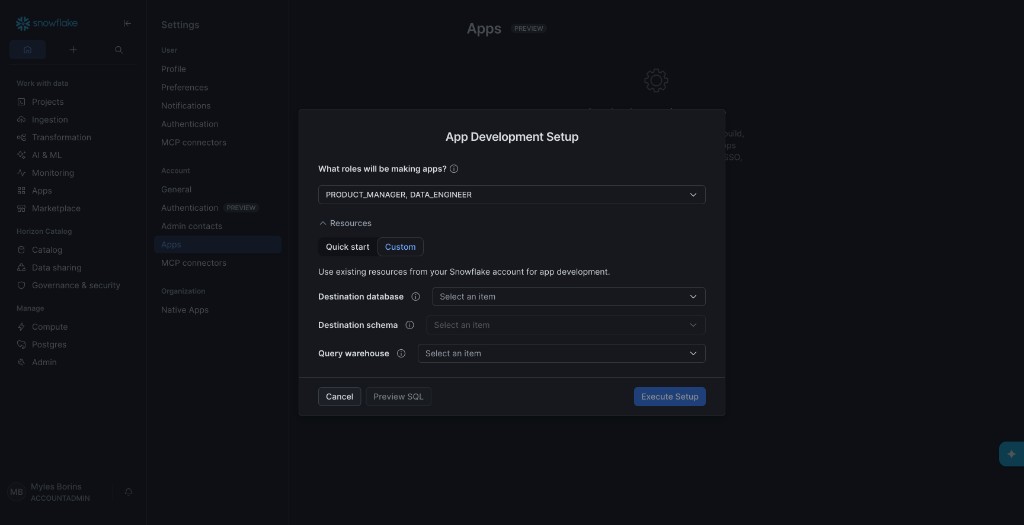
Task: Open General account settings
Action: [x=176, y=189]
